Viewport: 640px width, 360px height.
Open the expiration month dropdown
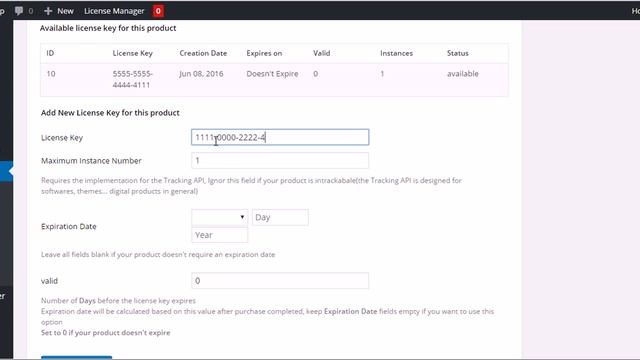coord(220,217)
